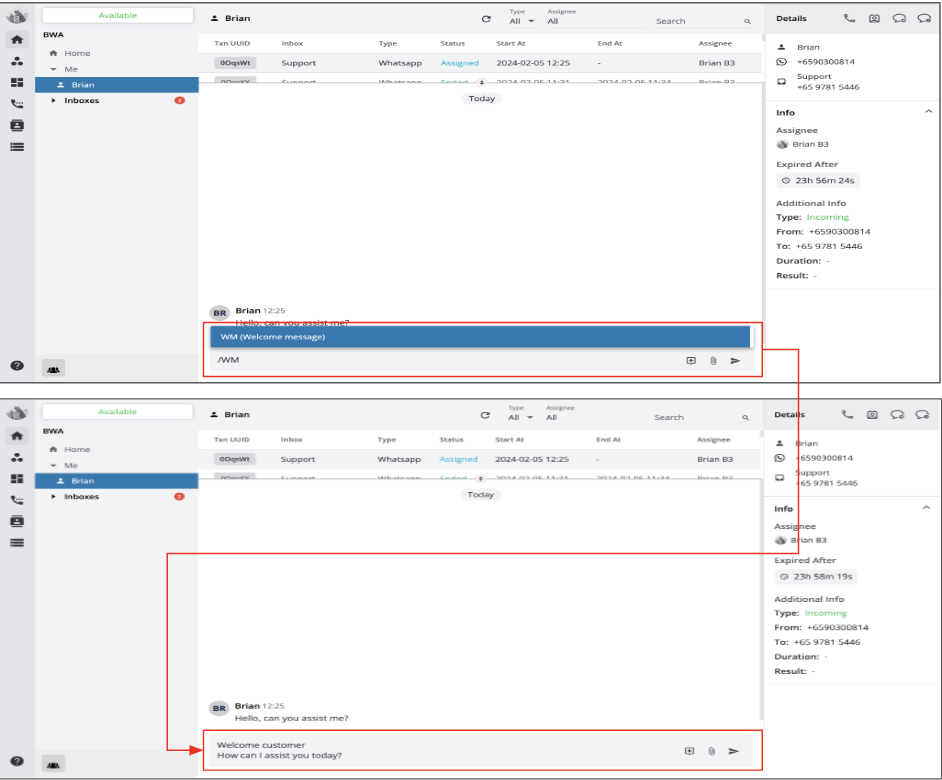Open contact card icon in Welcome customer window Details
This screenshot has height=780, width=942.
tap(872, 415)
